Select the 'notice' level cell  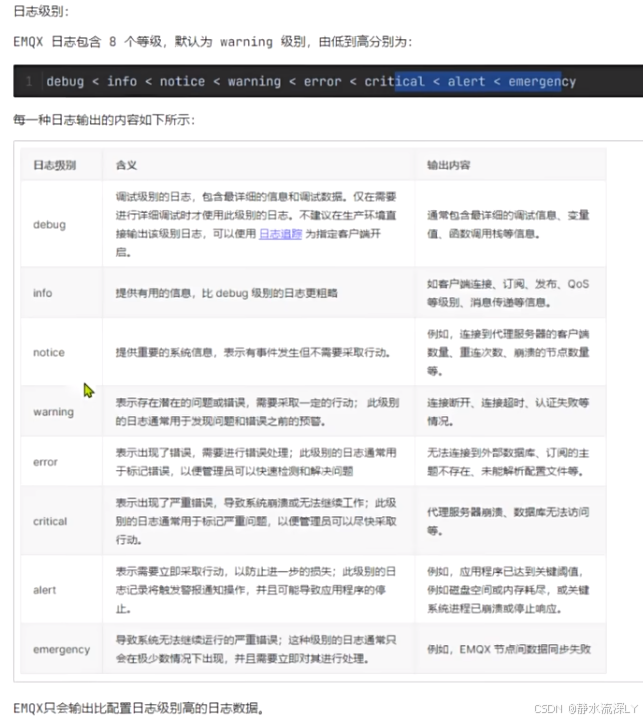coord(62,352)
